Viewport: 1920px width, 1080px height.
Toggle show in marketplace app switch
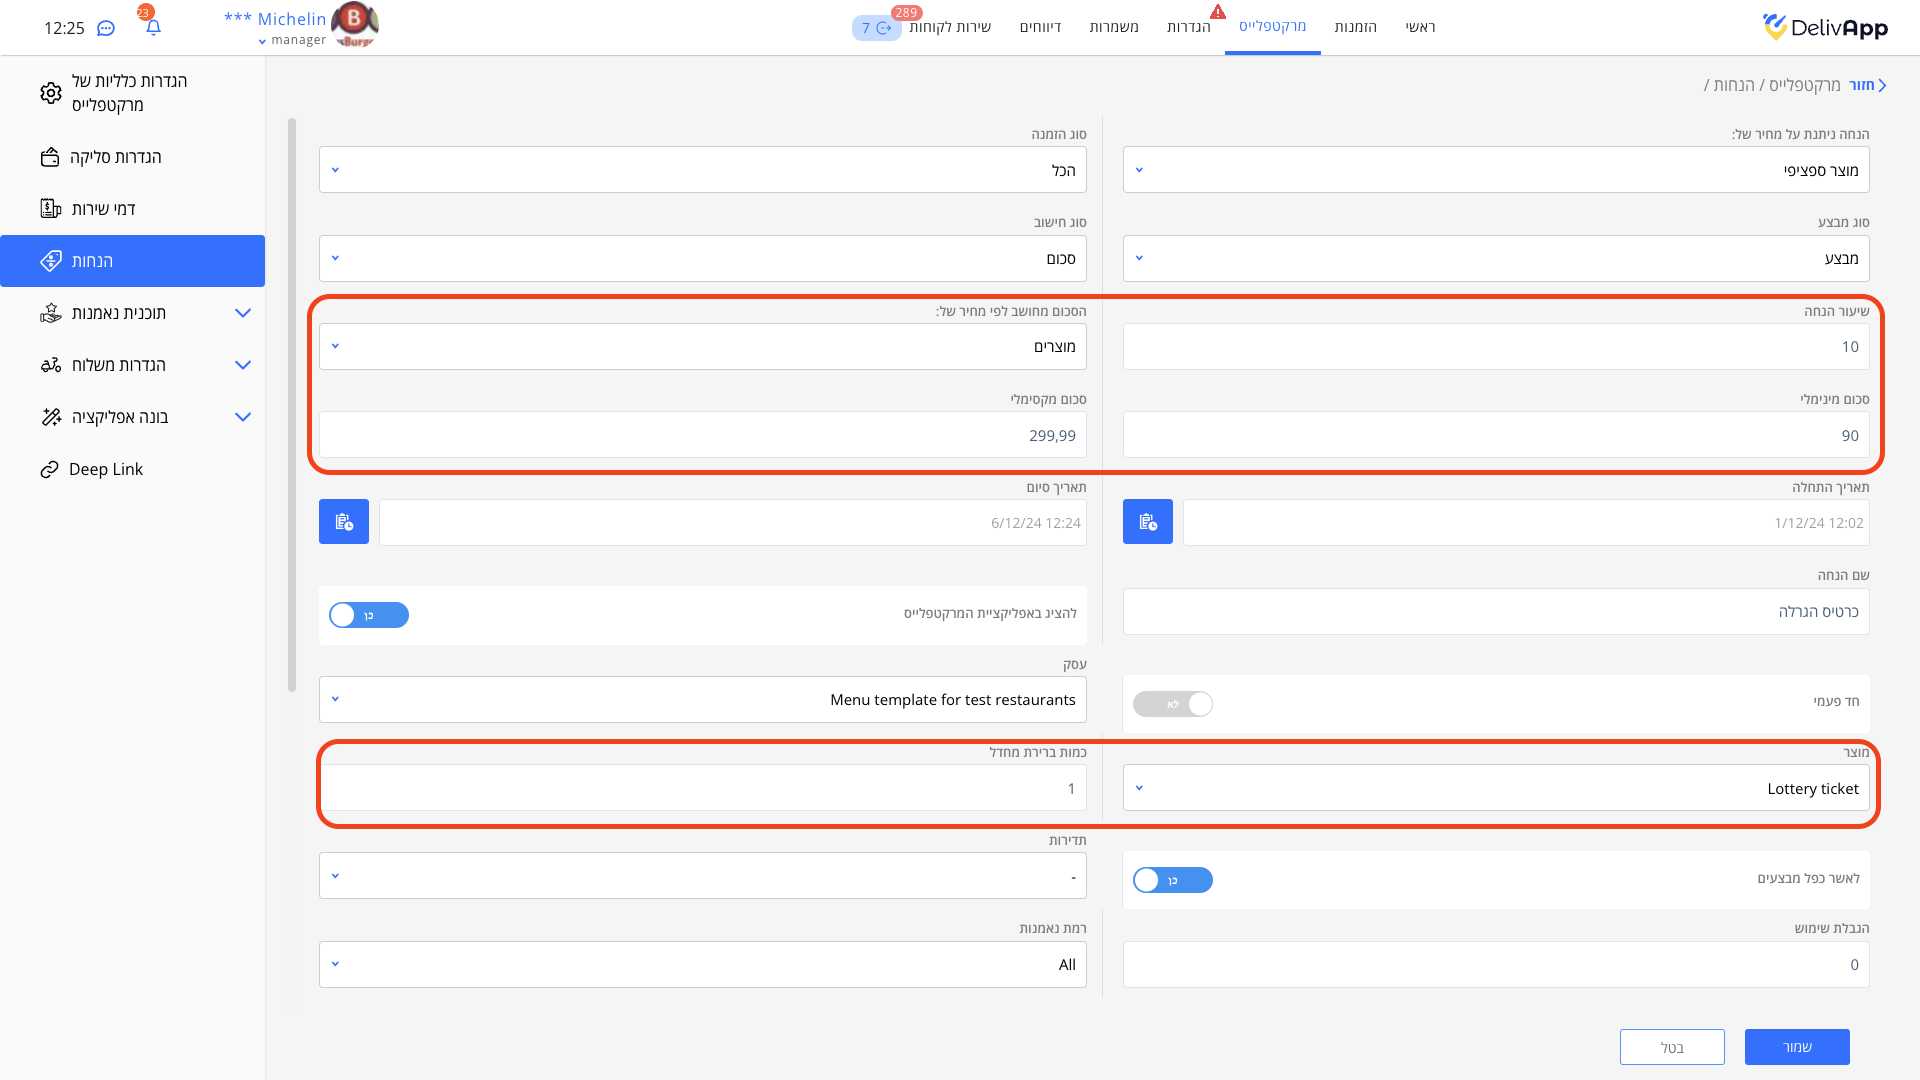click(369, 615)
